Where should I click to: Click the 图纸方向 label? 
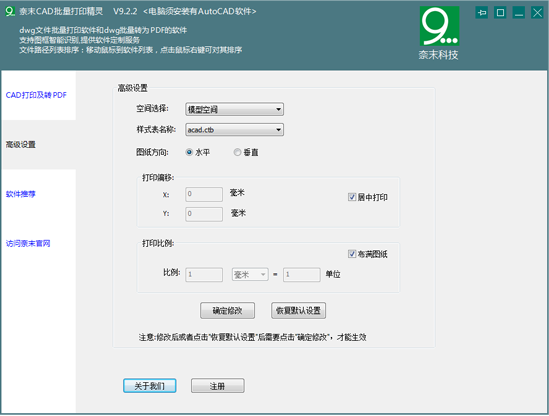[x=152, y=153]
